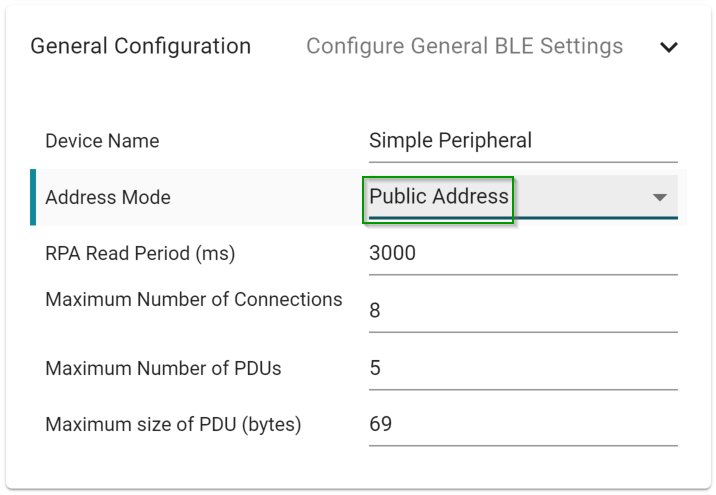Select the Maximum Number of PDUs label
The width and height of the screenshot is (716, 495).
pyautogui.click(x=163, y=368)
